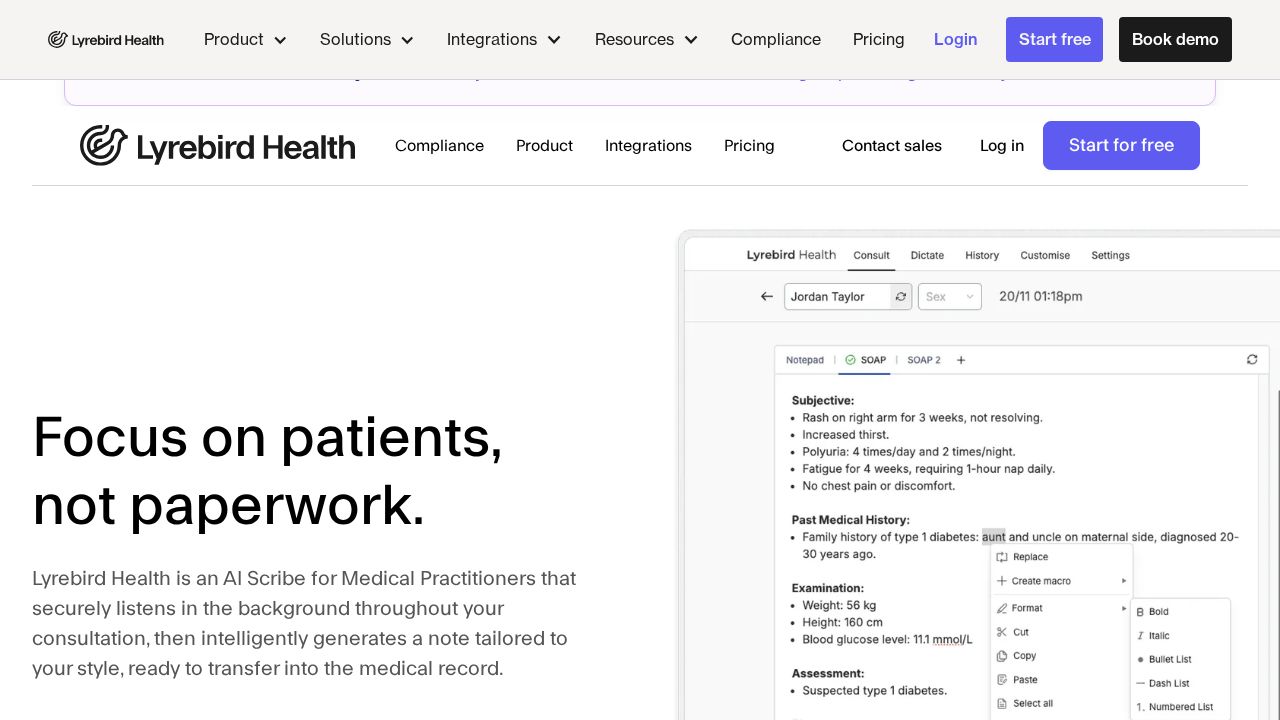1280x720 pixels.
Task: Click Log in next to Contact sales
Action: pos(1002,146)
